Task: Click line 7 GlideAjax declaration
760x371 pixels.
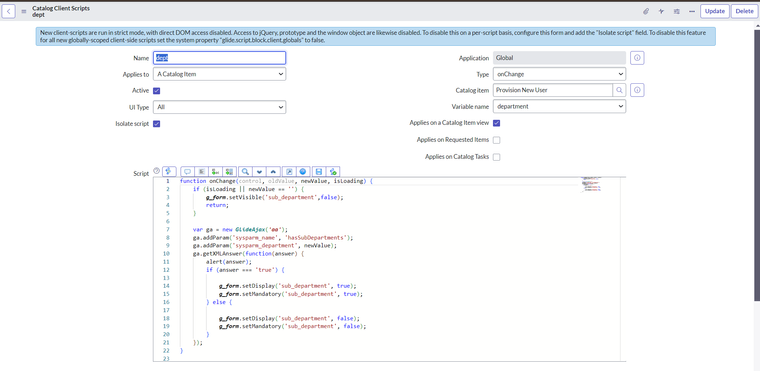Action: (x=240, y=229)
